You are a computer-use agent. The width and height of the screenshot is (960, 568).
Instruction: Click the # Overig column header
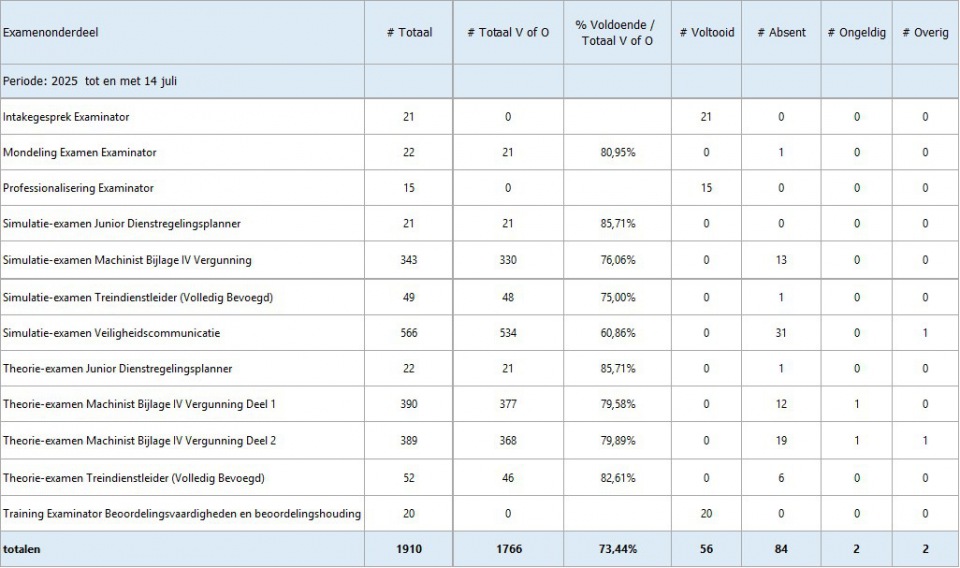click(925, 32)
